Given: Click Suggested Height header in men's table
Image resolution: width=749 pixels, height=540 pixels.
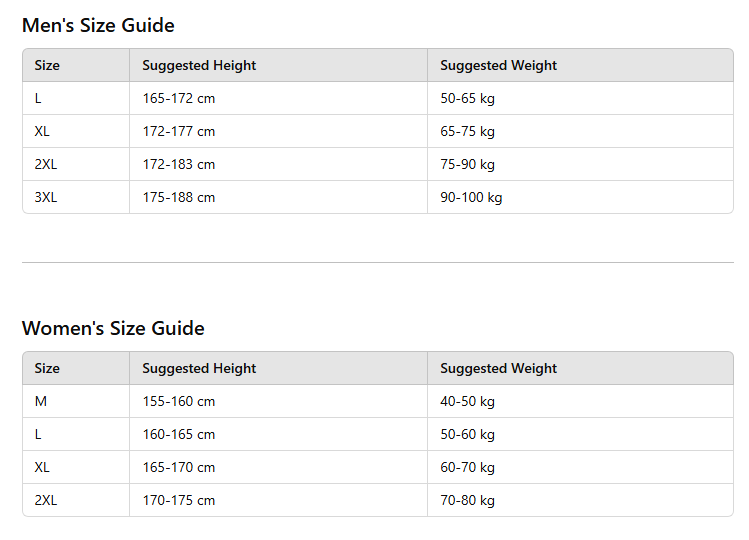Looking at the screenshot, I should coord(199,66).
